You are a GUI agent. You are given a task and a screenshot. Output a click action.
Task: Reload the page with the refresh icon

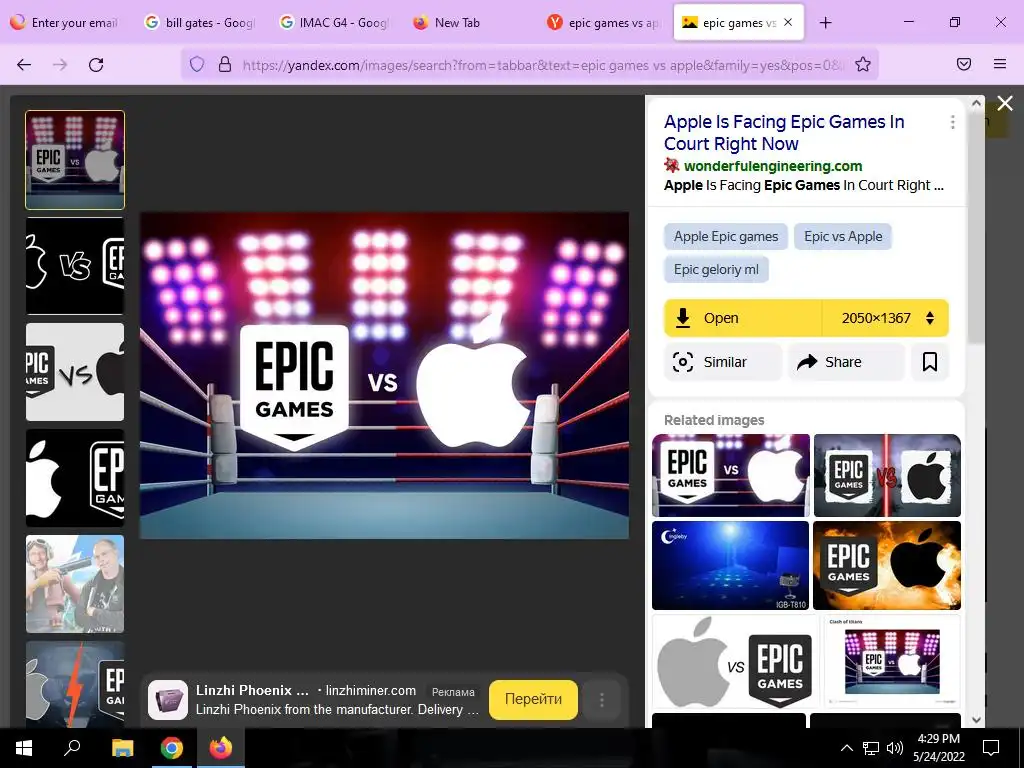pos(96,65)
